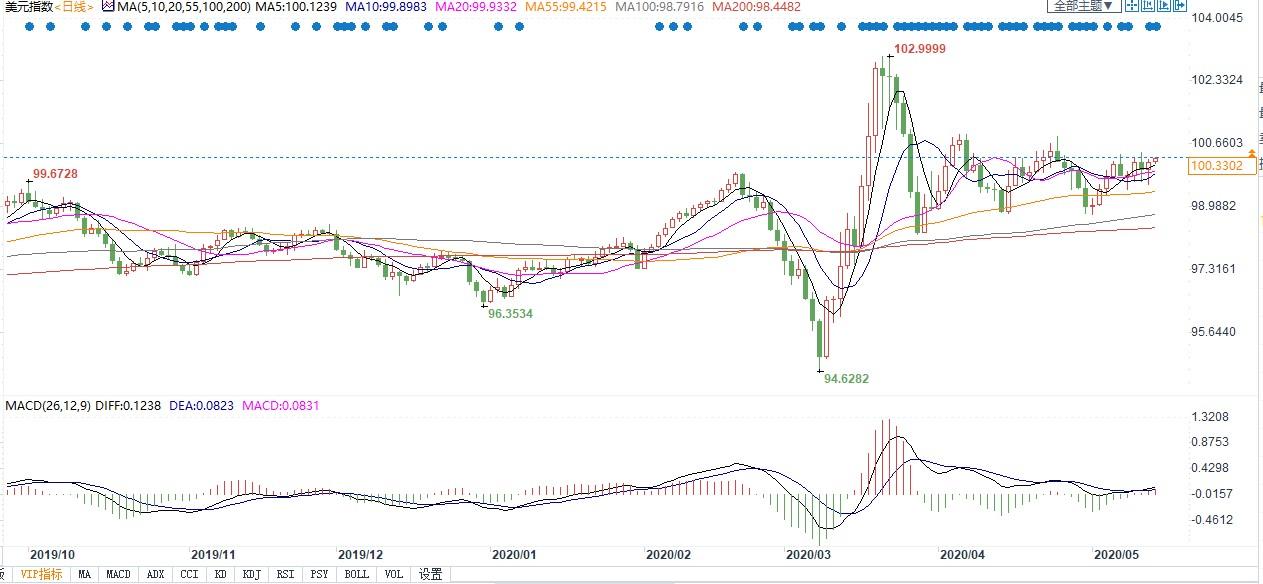Show the RSI indicator tab
Image resolution: width=1263 pixels, height=584 pixels.
pos(286,575)
